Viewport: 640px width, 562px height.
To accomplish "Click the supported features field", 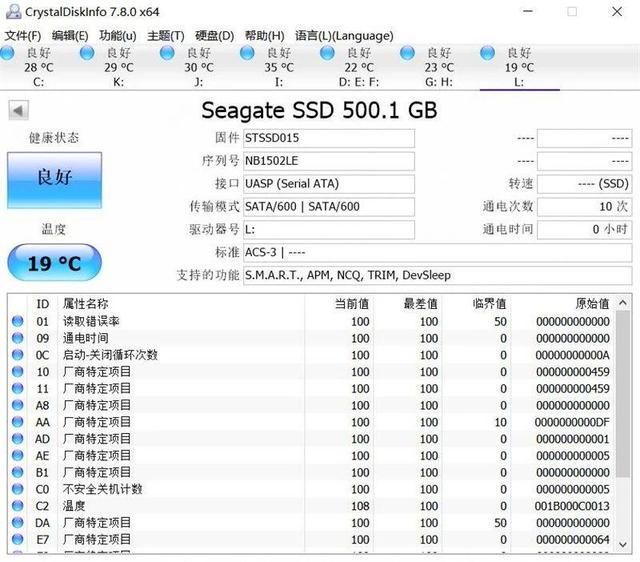I will click(438, 275).
